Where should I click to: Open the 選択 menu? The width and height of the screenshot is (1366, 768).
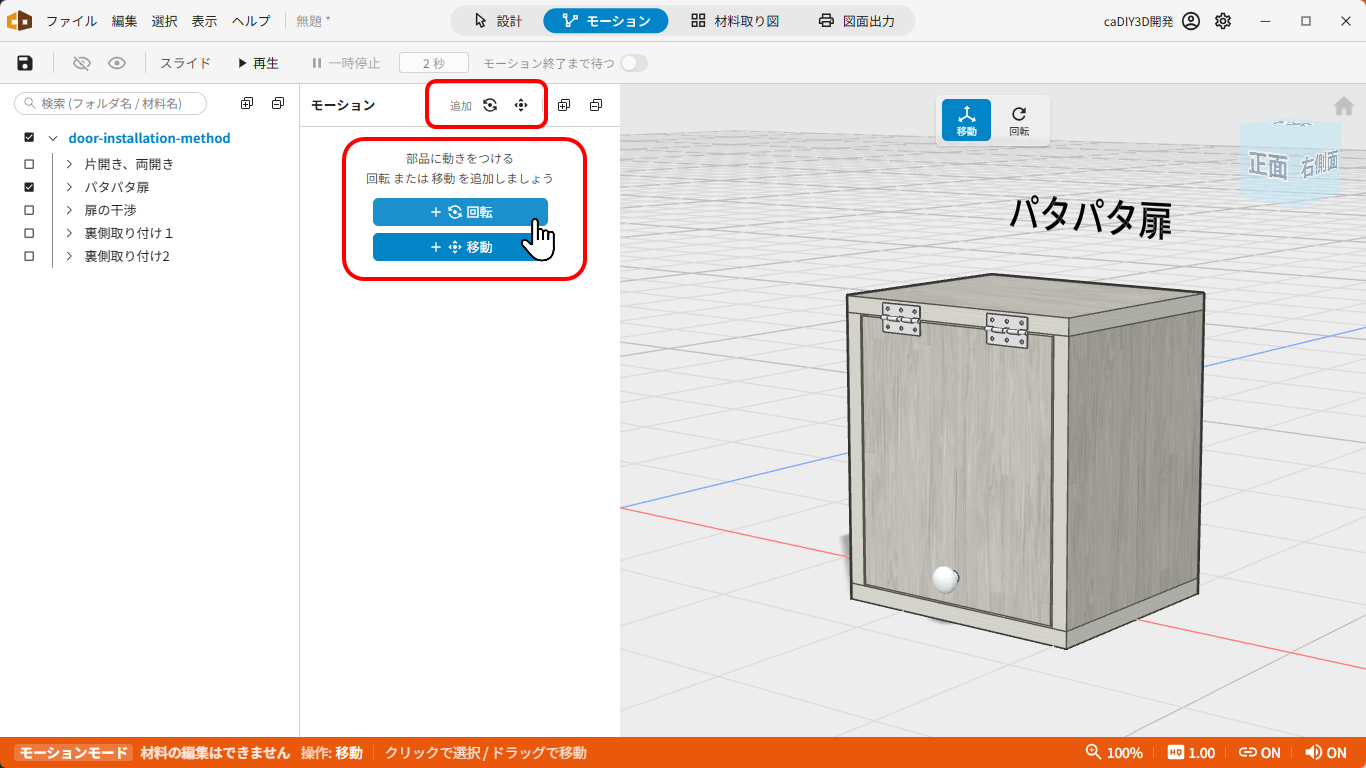pyautogui.click(x=165, y=21)
